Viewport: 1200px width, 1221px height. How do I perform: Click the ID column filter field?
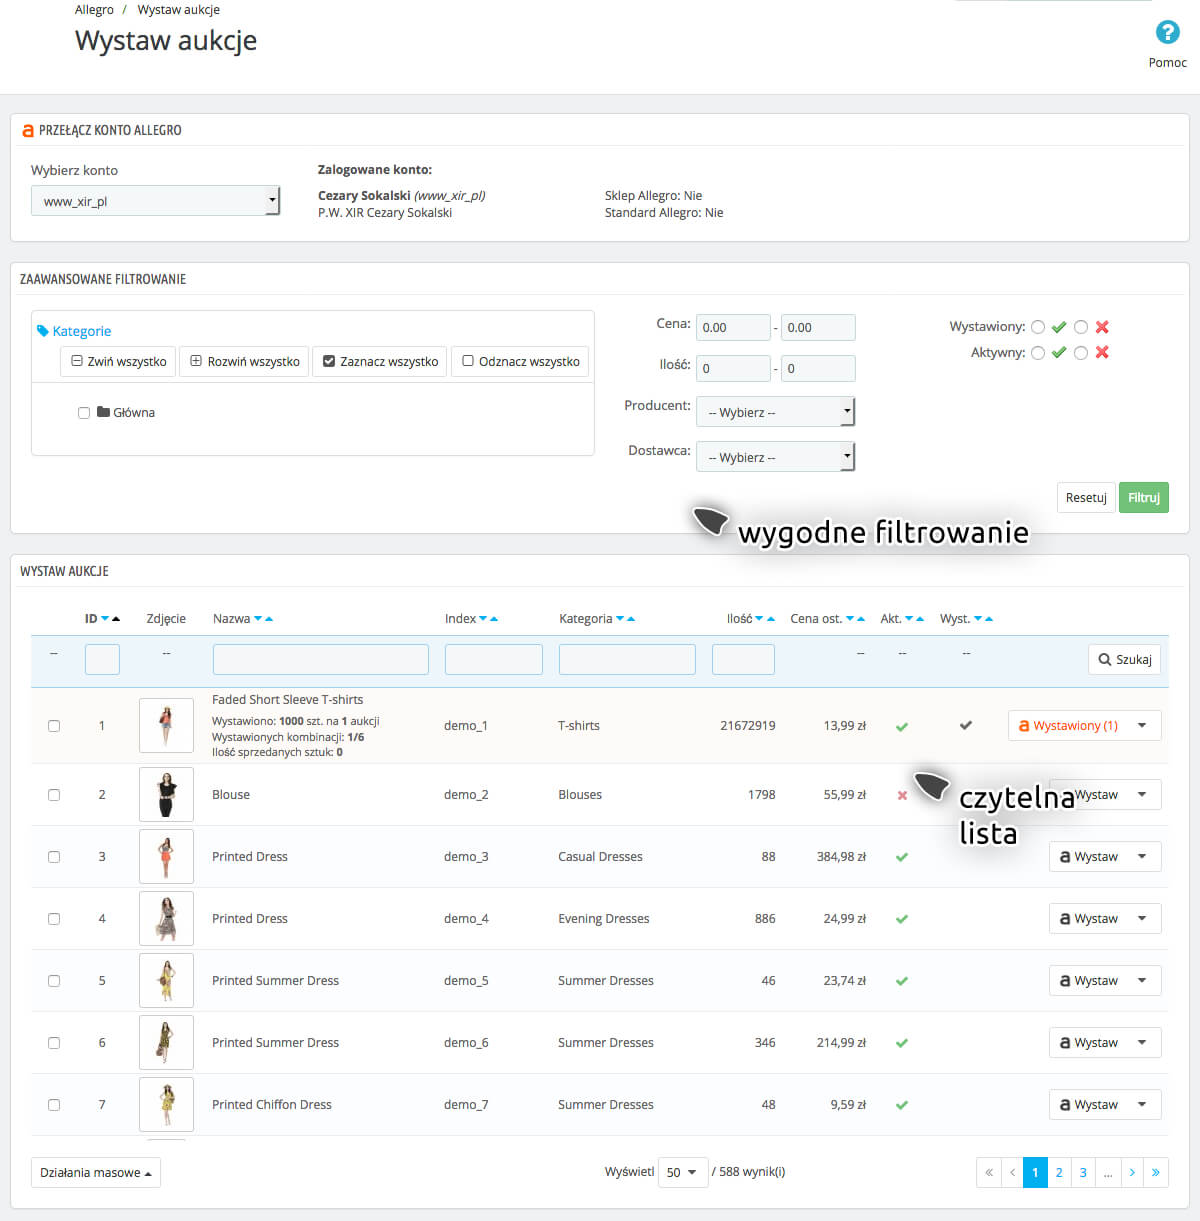102,659
